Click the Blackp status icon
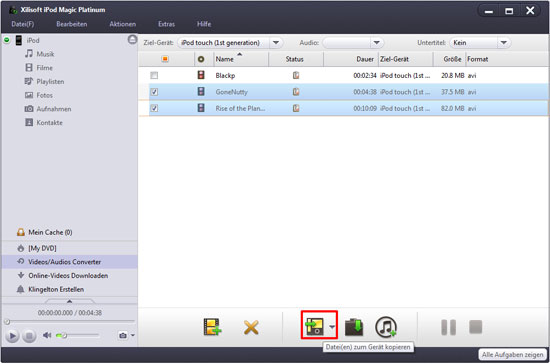This screenshot has height=364, width=550. [x=296, y=75]
